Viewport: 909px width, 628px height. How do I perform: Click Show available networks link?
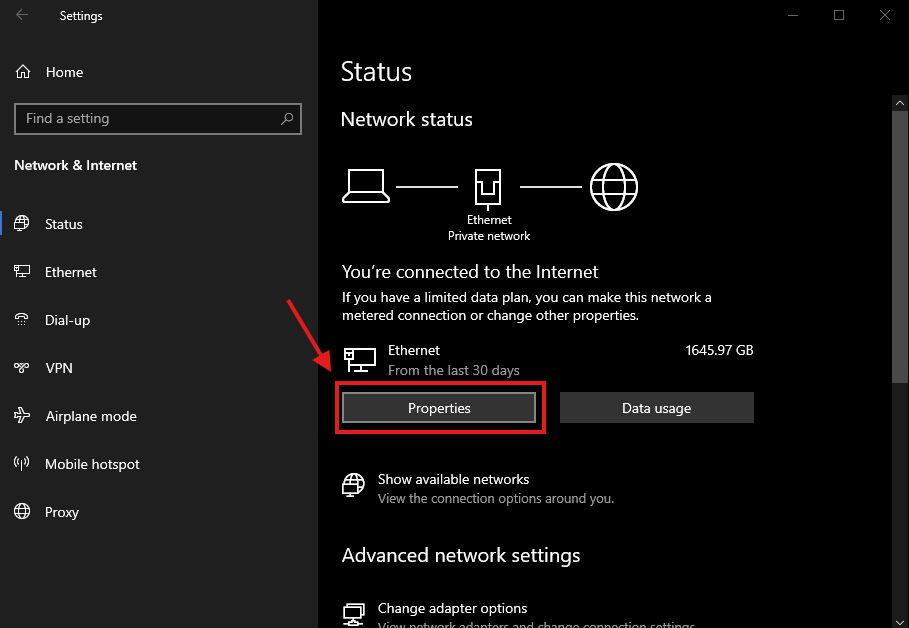(453, 479)
